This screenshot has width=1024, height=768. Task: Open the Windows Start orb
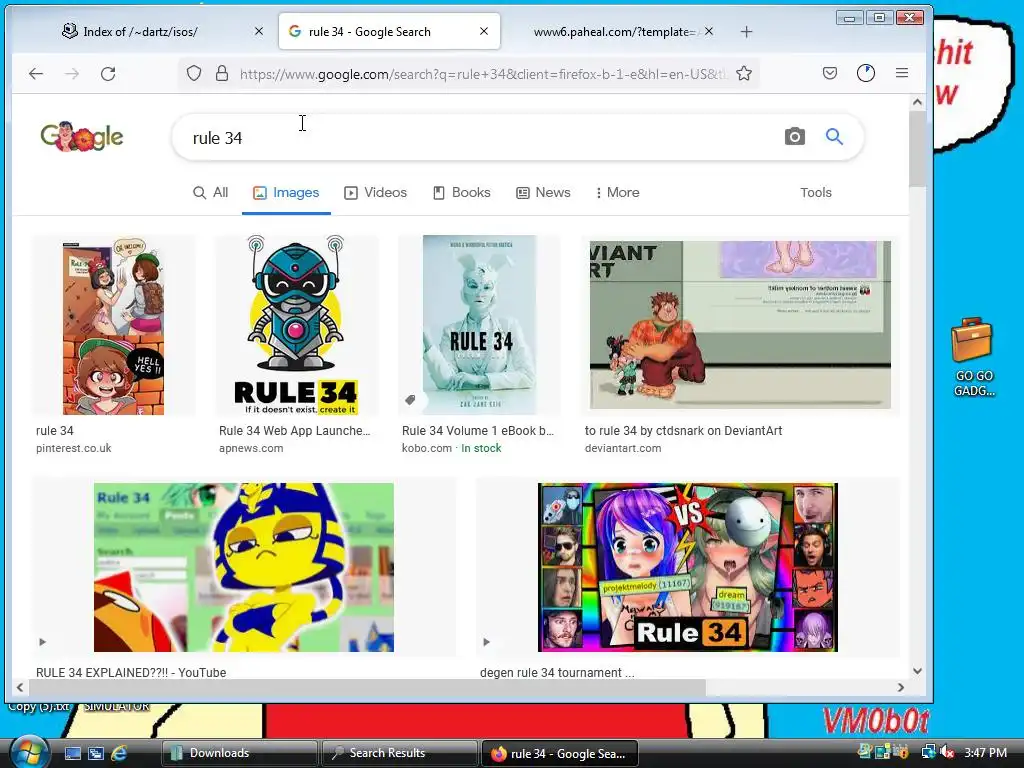pos(29,751)
